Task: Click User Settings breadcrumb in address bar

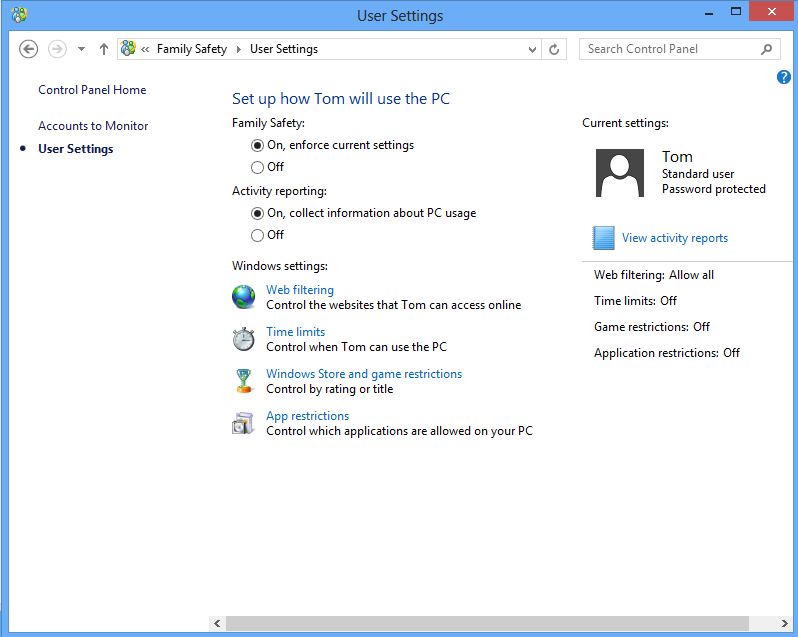Action: tap(284, 49)
